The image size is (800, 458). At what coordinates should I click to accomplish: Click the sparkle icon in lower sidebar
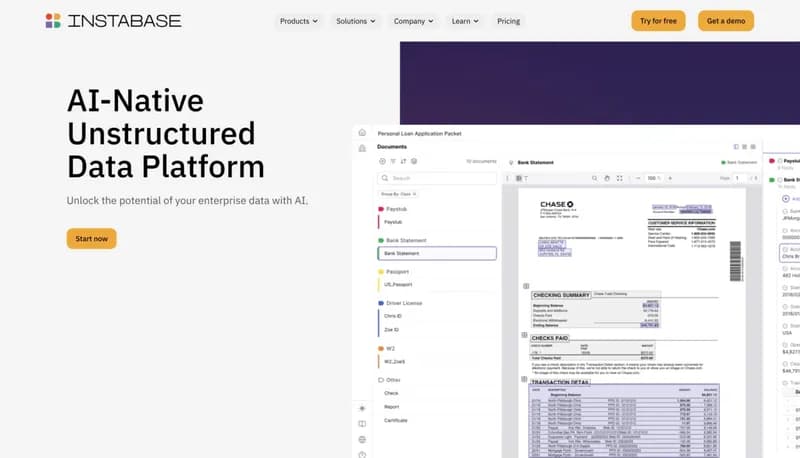click(362, 409)
